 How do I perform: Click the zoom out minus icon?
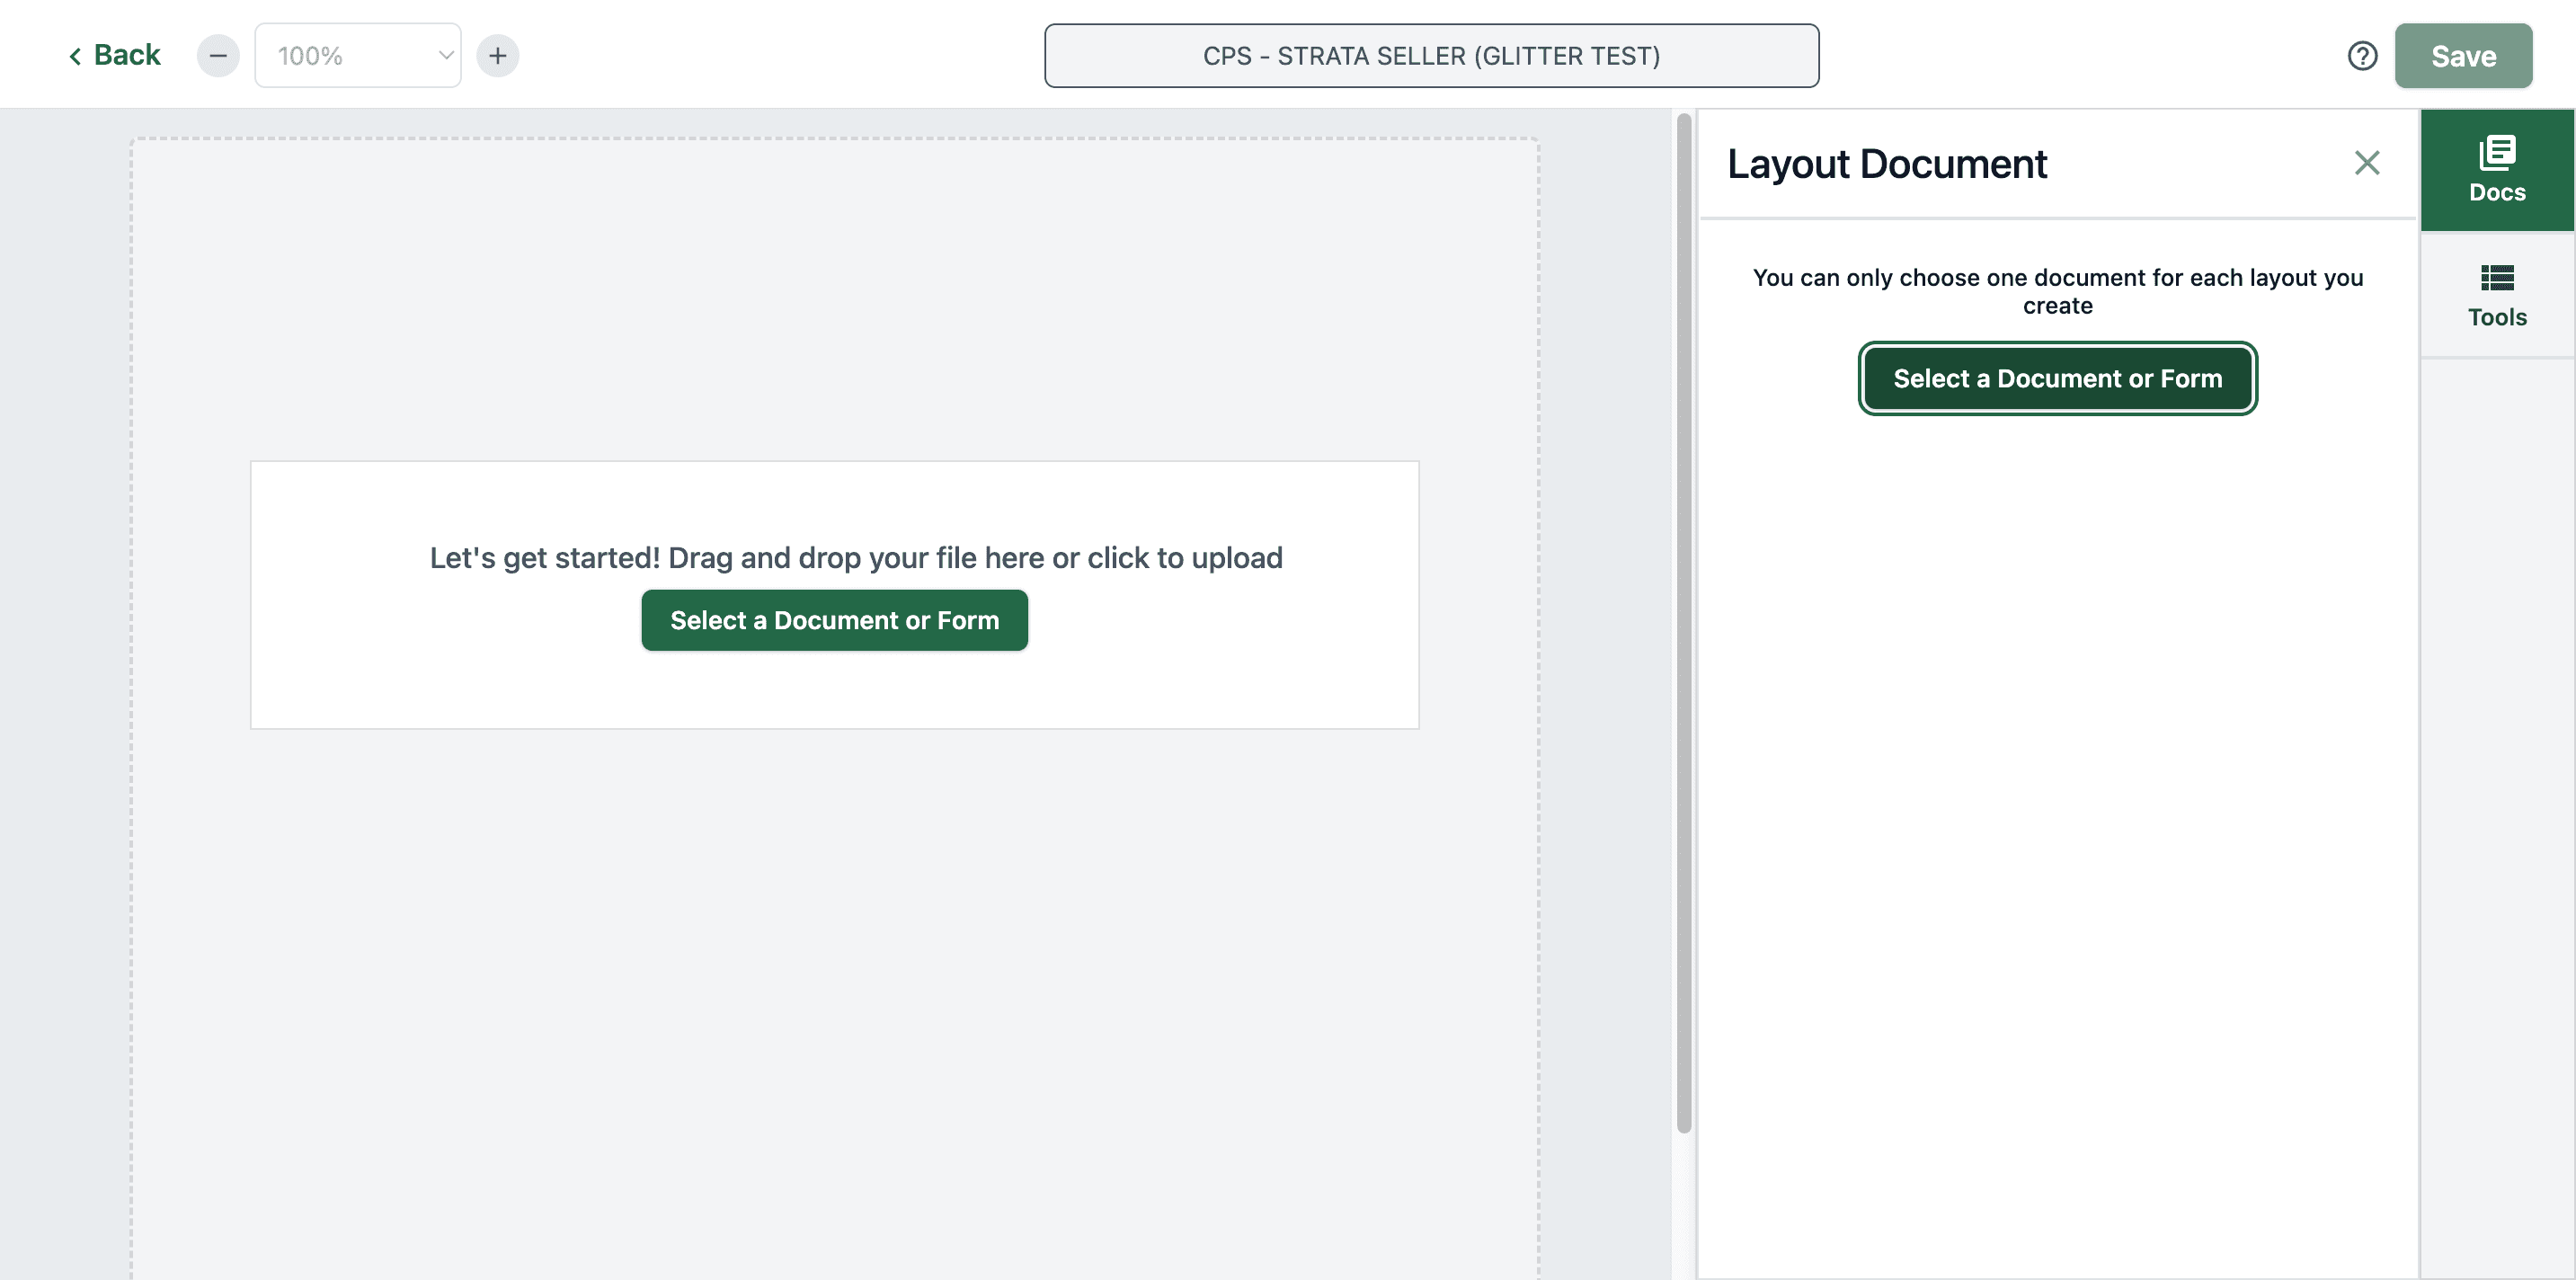tap(218, 55)
